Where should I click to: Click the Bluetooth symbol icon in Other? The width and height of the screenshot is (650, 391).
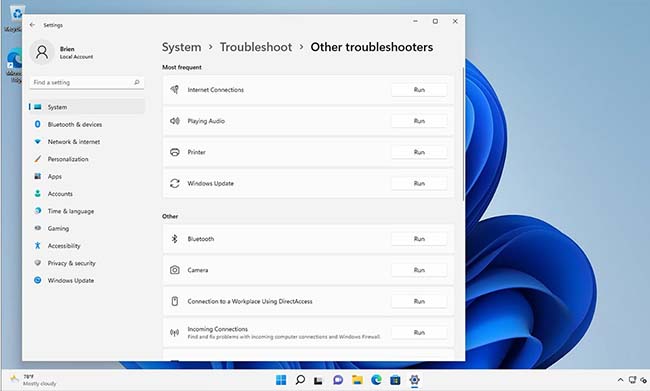pyautogui.click(x=175, y=239)
